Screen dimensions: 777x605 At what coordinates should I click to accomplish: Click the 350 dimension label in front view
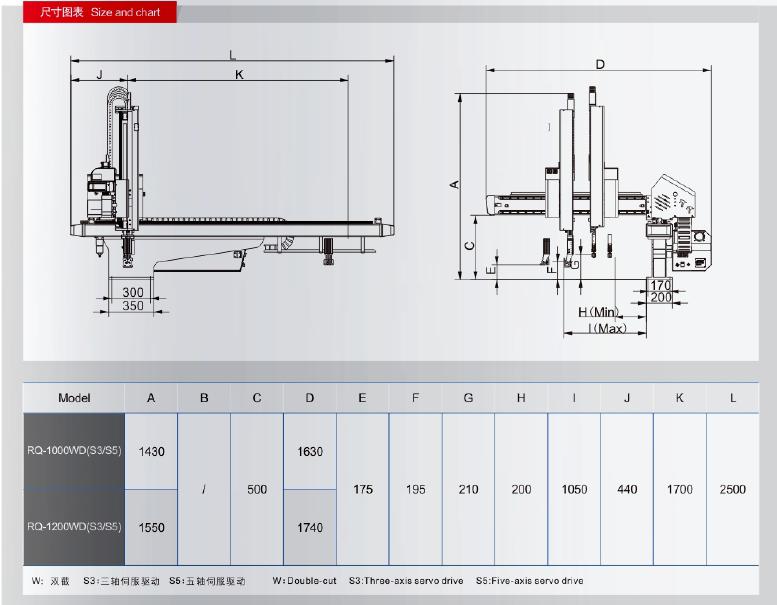132,306
